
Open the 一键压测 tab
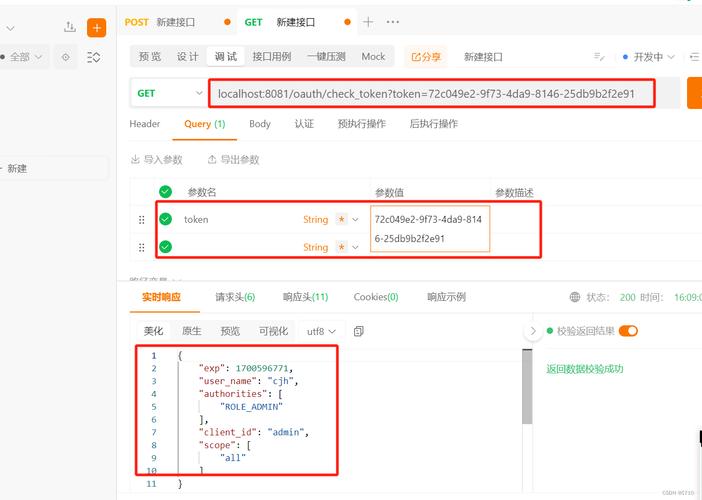point(326,57)
